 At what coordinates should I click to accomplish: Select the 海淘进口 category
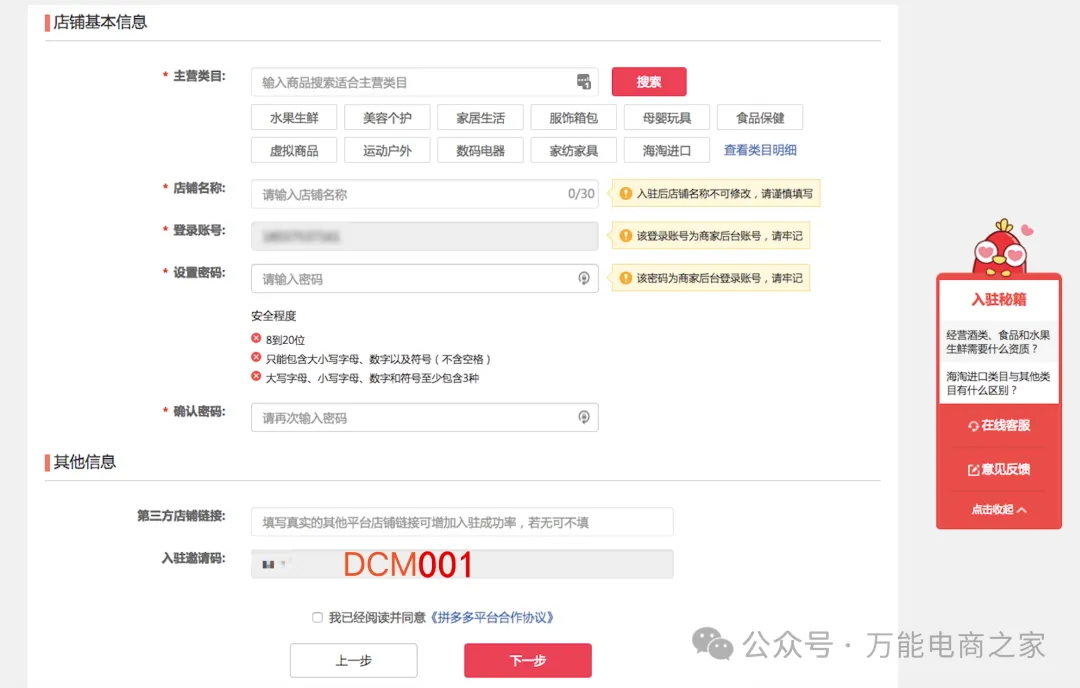coord(667,151)
